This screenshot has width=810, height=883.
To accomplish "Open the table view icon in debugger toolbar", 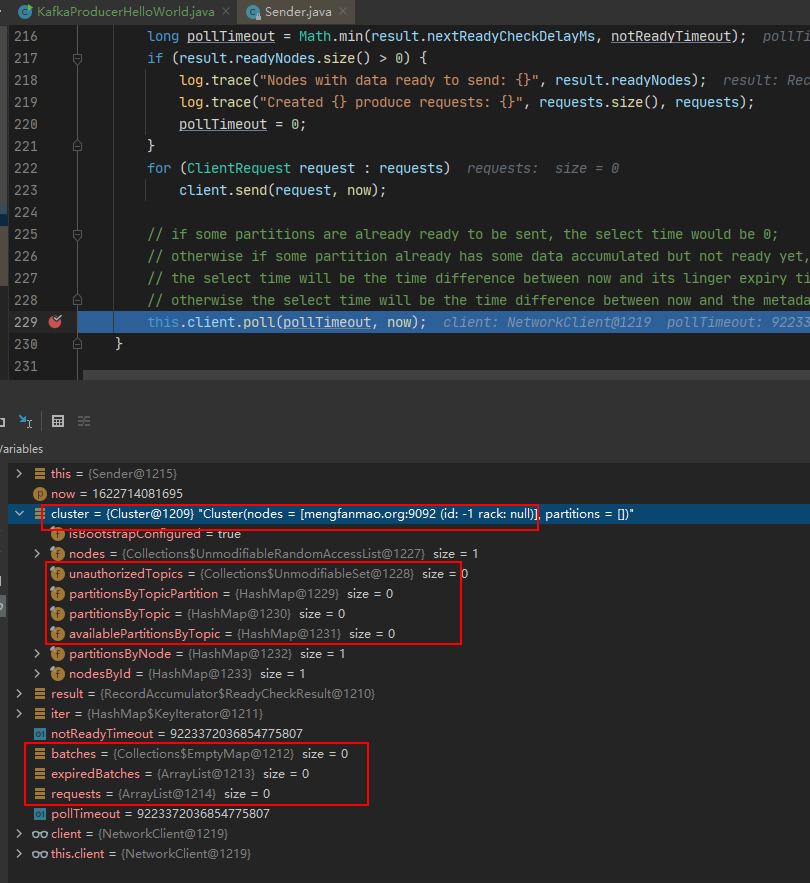I will click(x=58, y=421).
